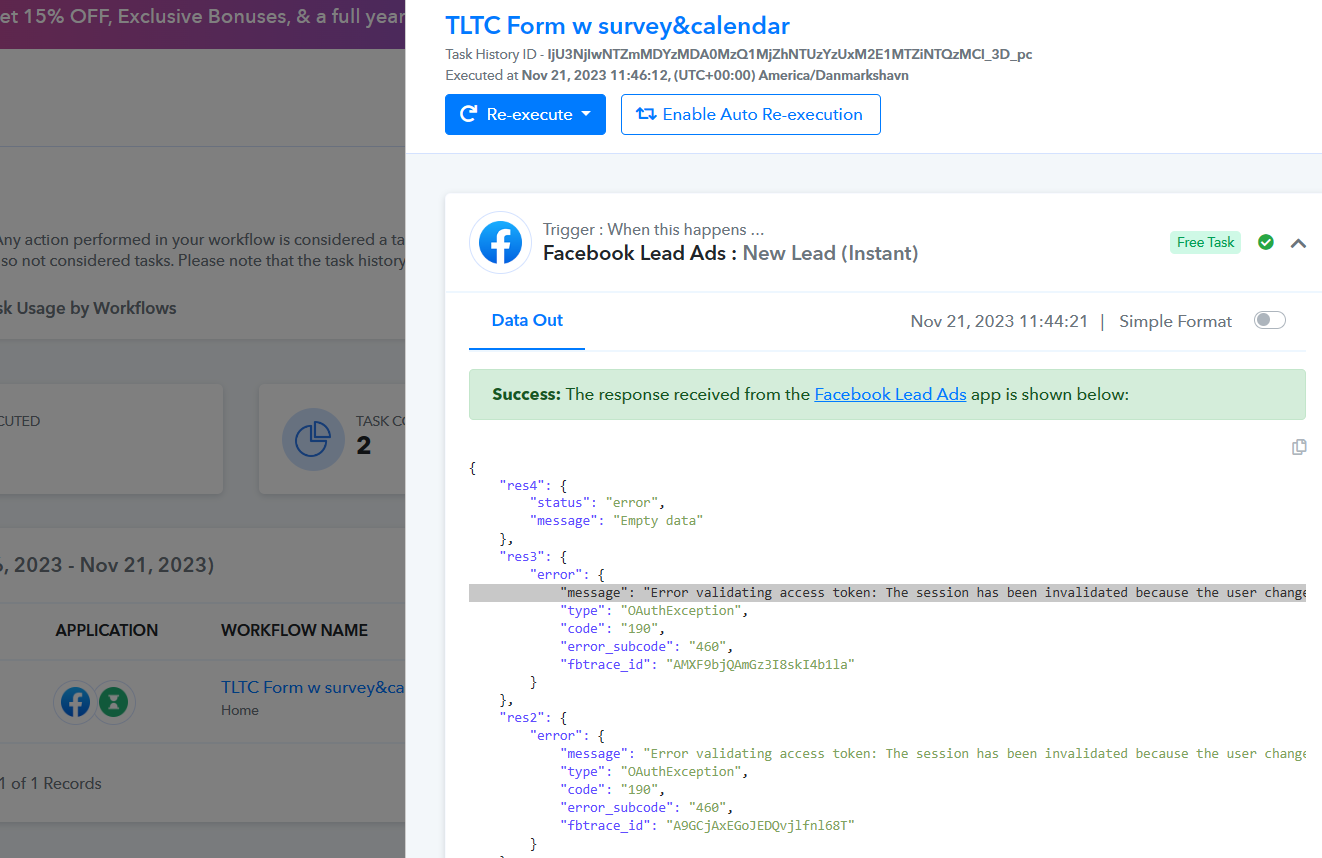Click the promo banner at top left
1322x858 pixels.
click(202, 24)
